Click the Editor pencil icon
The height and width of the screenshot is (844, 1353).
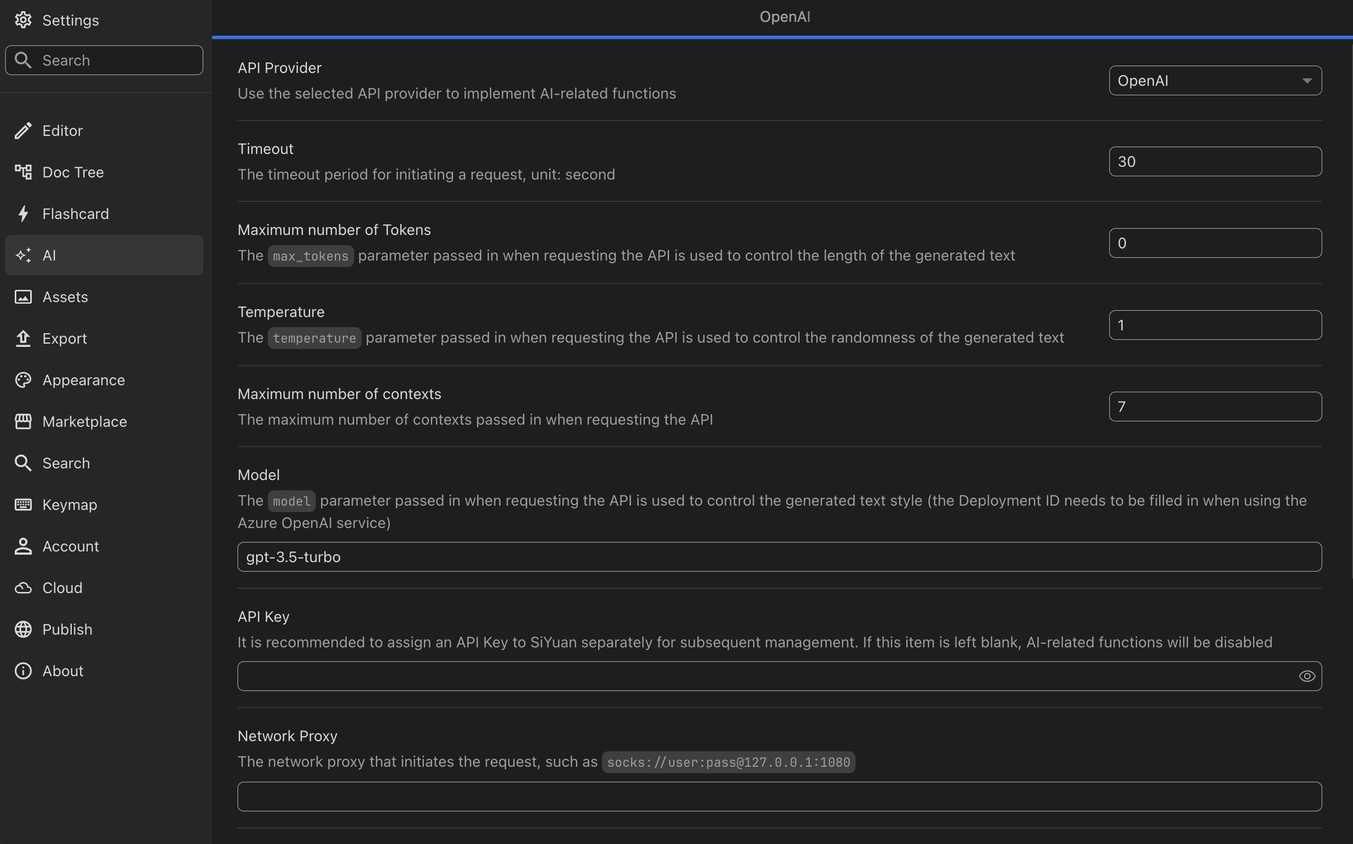pos(23,131)
